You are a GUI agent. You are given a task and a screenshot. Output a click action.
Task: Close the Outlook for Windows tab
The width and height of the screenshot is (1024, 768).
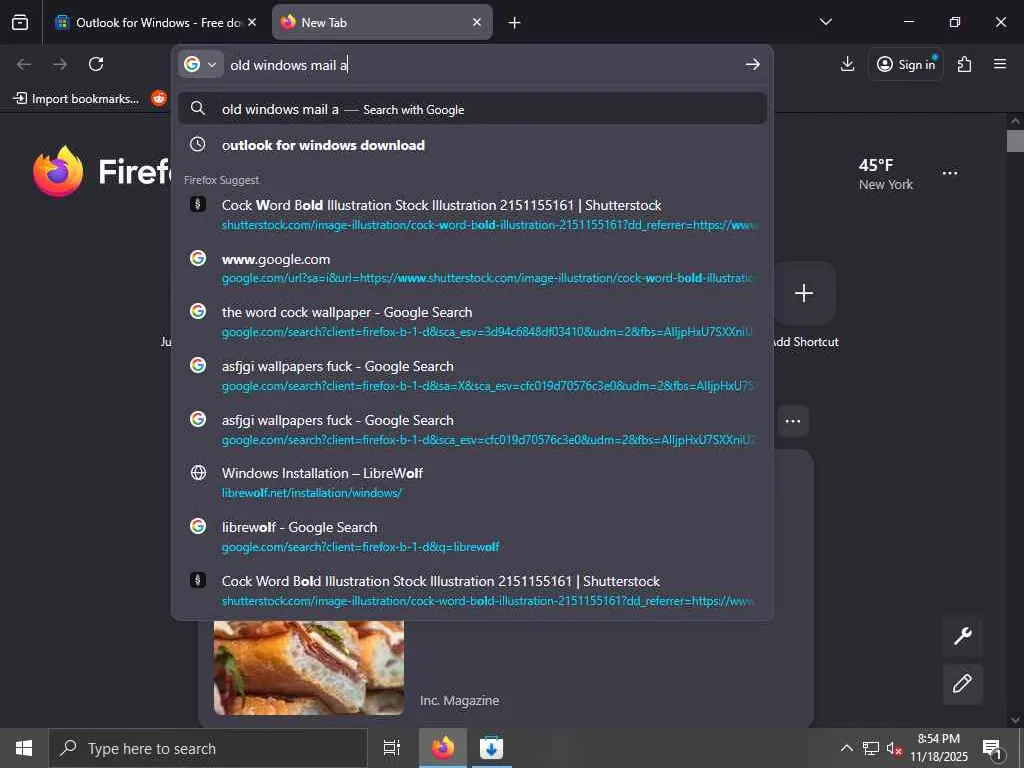[x=252, y=22]
